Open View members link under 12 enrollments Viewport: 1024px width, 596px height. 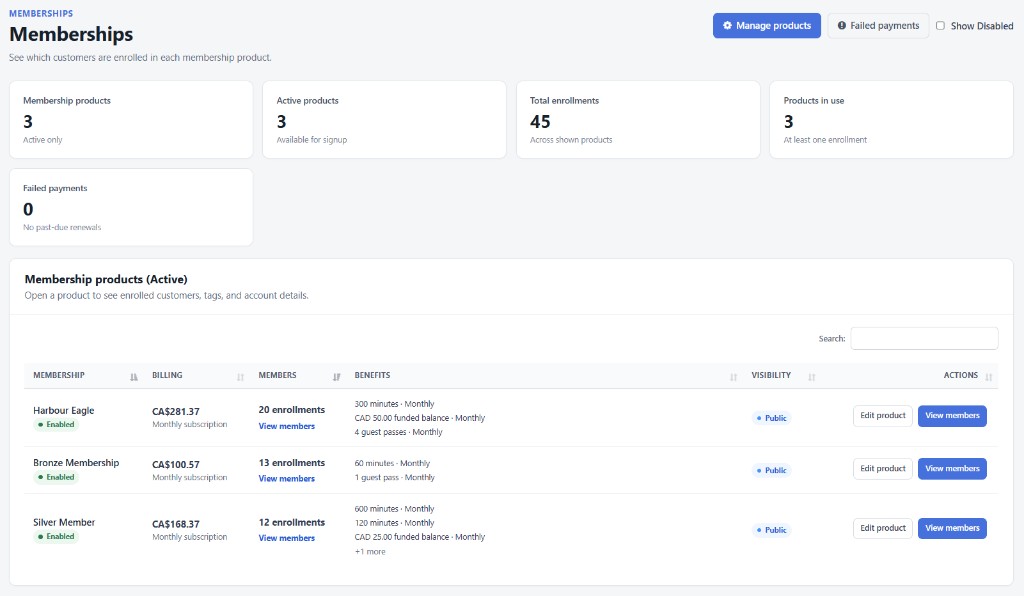pos(287,538)
